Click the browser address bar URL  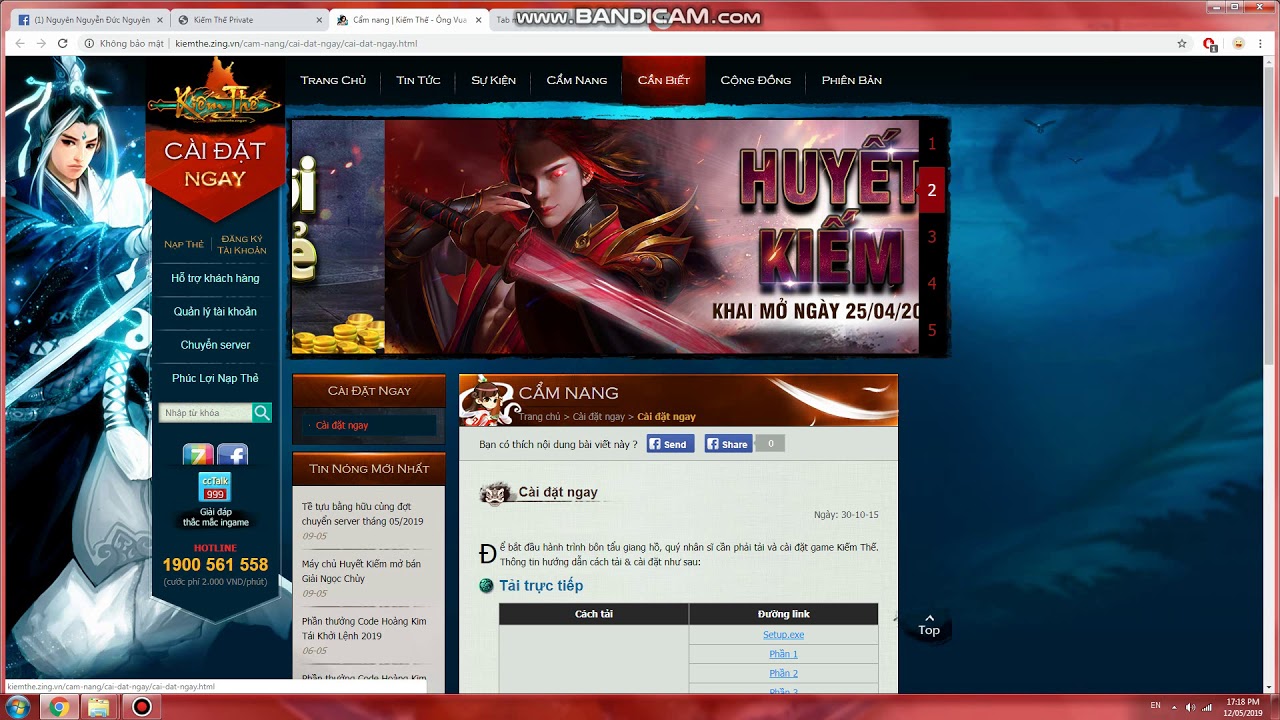(x=296, y=44)
